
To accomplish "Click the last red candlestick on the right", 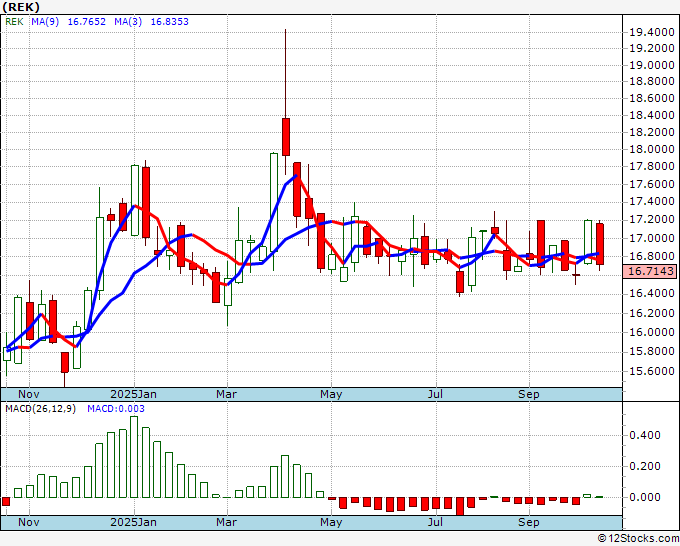I will [x=600, y=244].
